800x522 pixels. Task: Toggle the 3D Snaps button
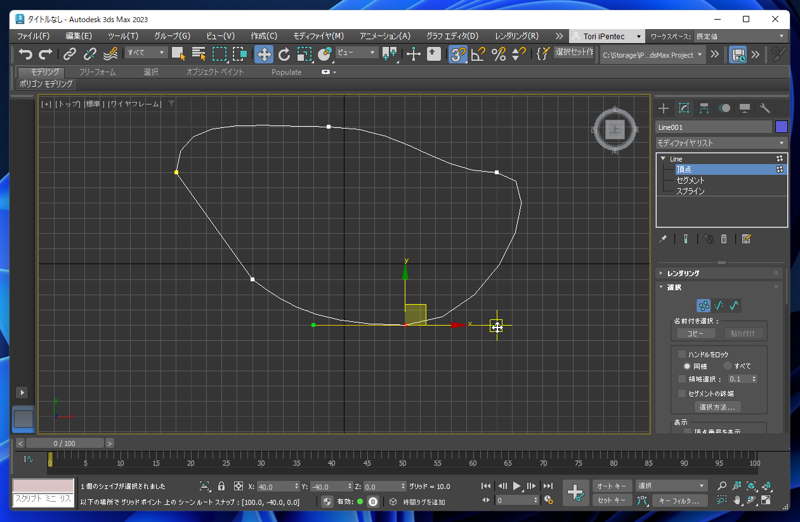[x=458, y=54]
